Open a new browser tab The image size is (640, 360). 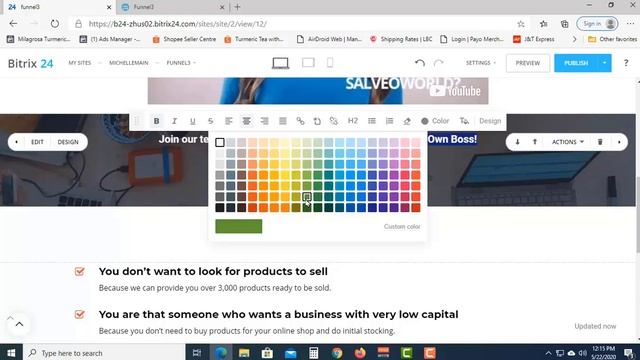tap(237, 7)
